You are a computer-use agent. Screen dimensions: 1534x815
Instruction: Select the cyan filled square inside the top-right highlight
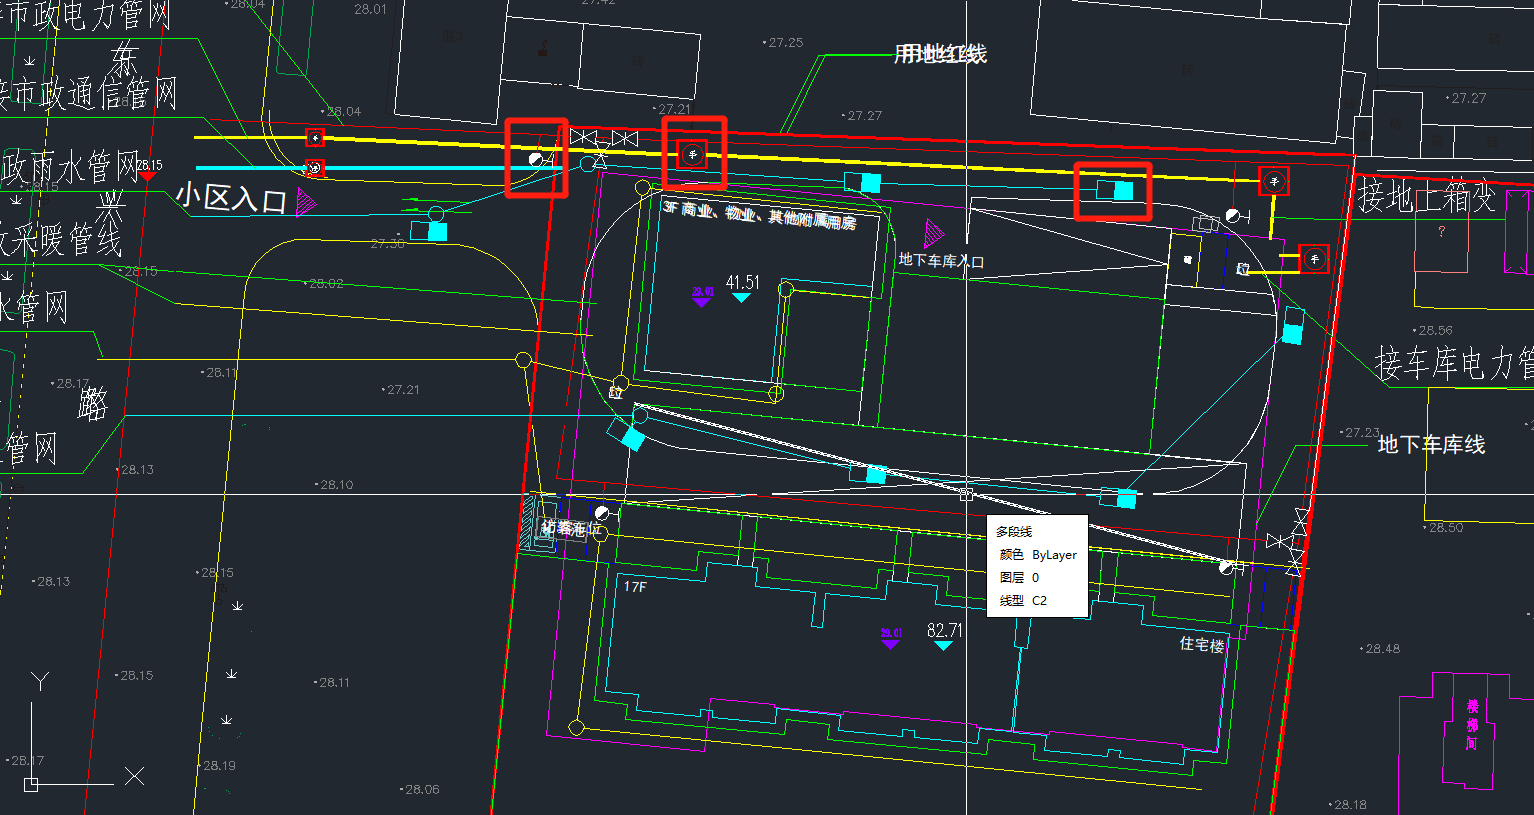click(1123, 190)
